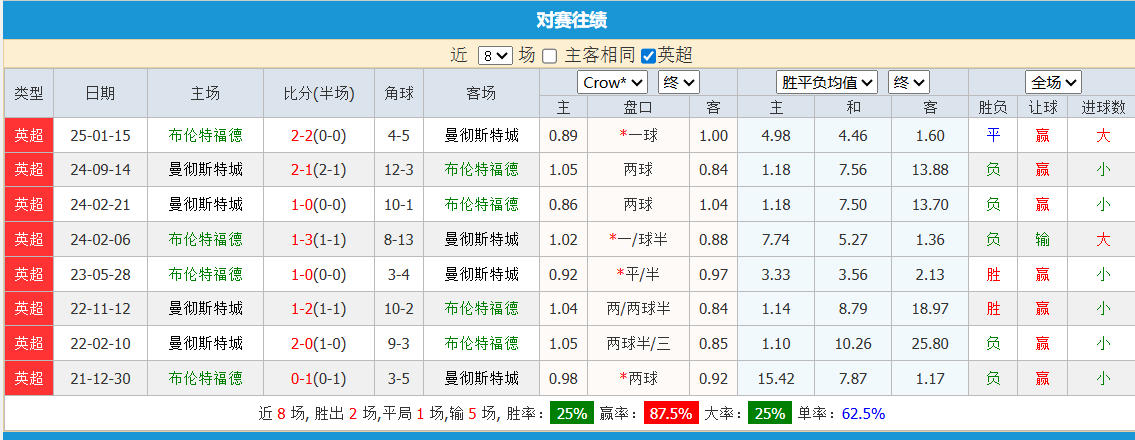Uncheck the 英超 league filter checkbox
Viewport: 1135px width, 440px height.
coord(648,56)
